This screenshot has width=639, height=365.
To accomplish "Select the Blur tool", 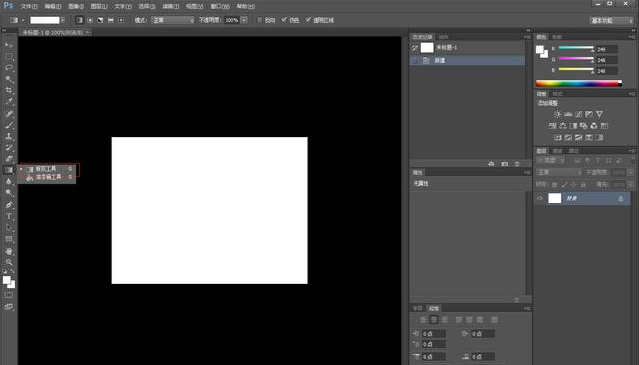I will pos(9,182).
